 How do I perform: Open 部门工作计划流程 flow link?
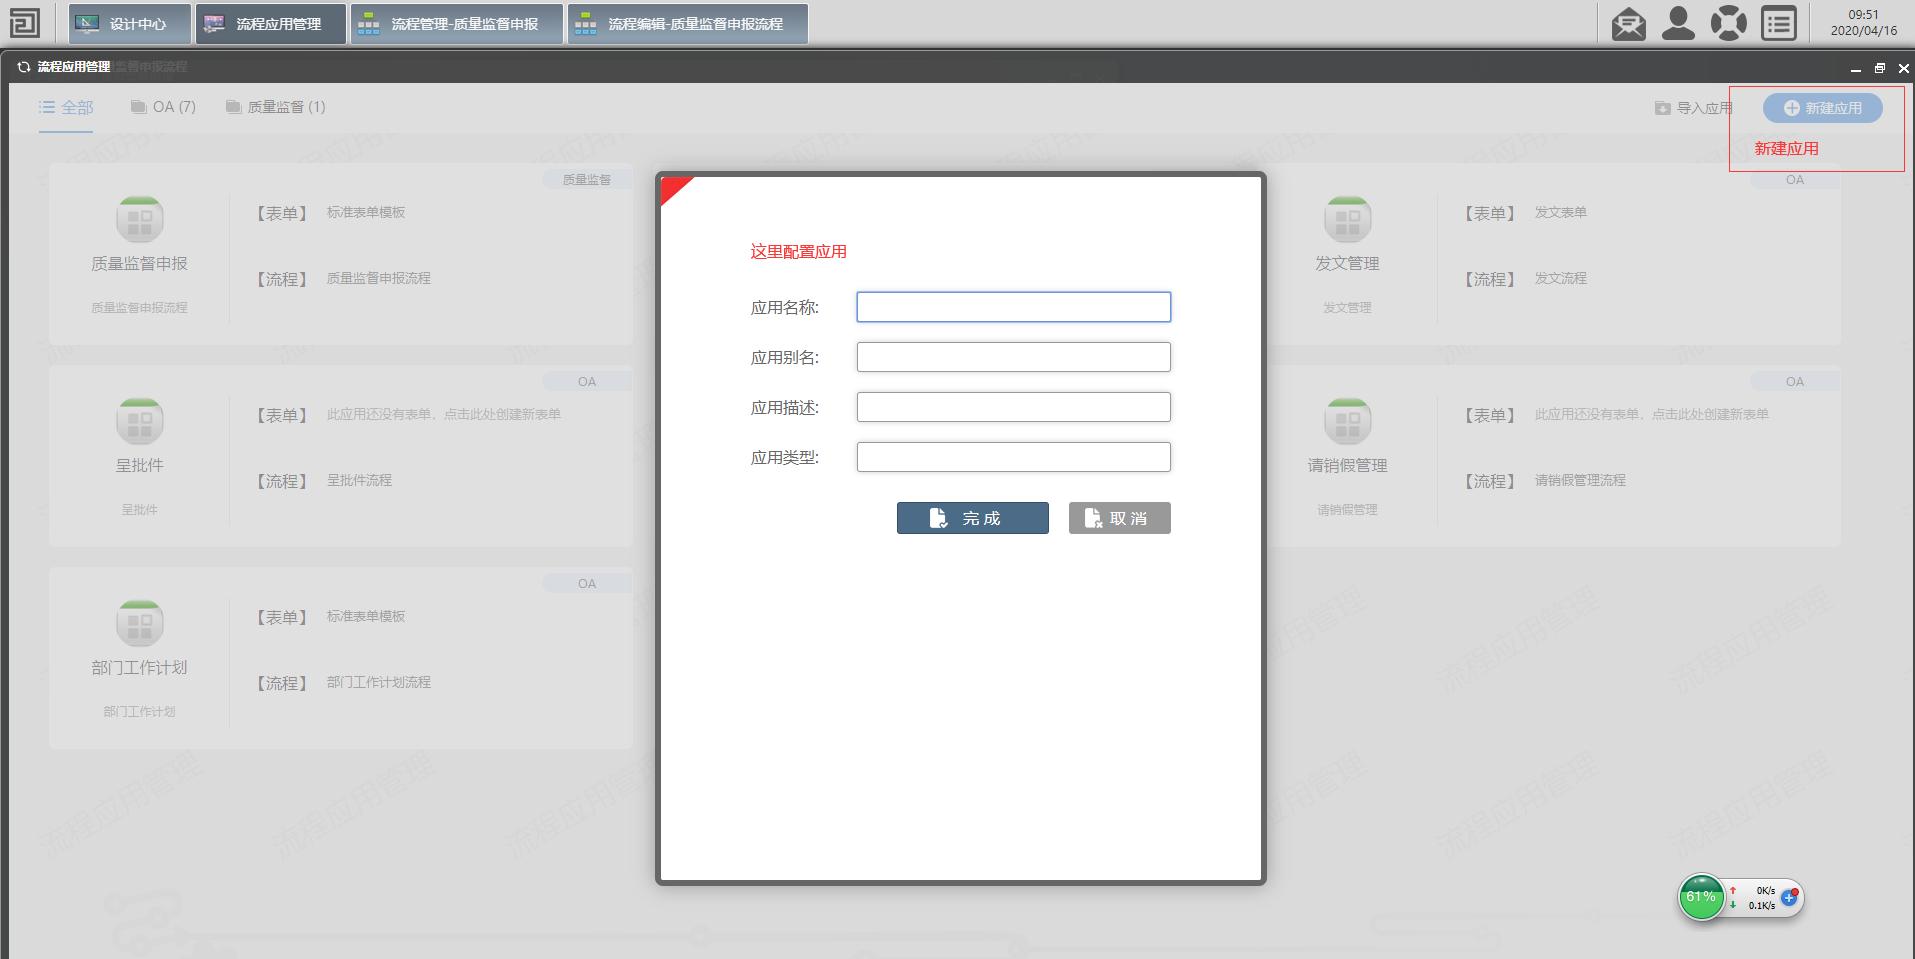click(x=379, y=682)
